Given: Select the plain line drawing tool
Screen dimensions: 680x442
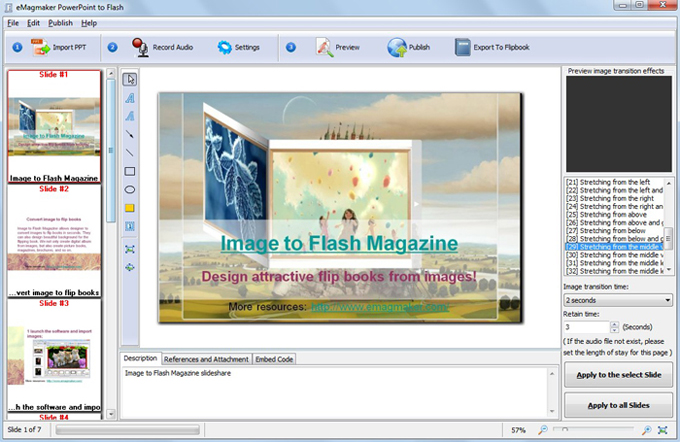Looking at the screenshot, I should (130, 153).
